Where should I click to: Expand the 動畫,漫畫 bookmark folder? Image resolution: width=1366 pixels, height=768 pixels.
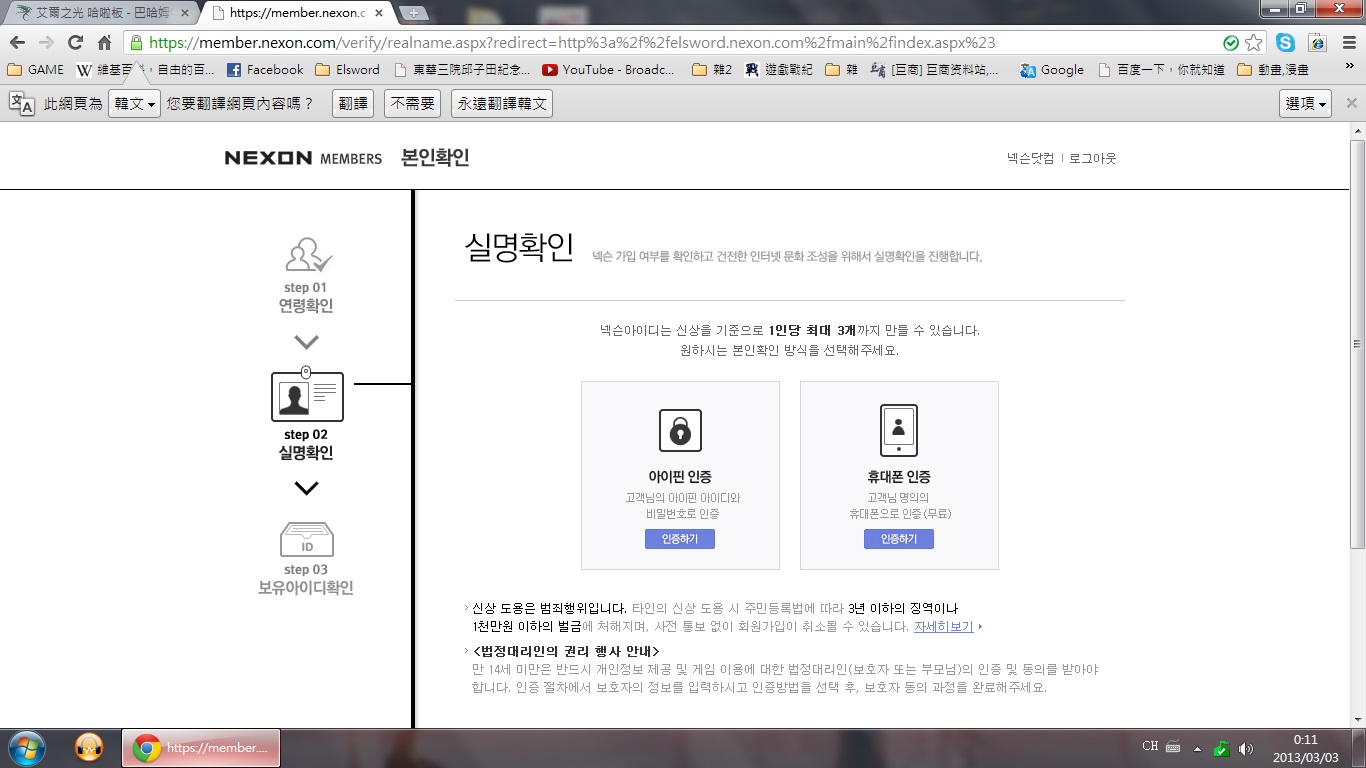(x=1272, y=70)
